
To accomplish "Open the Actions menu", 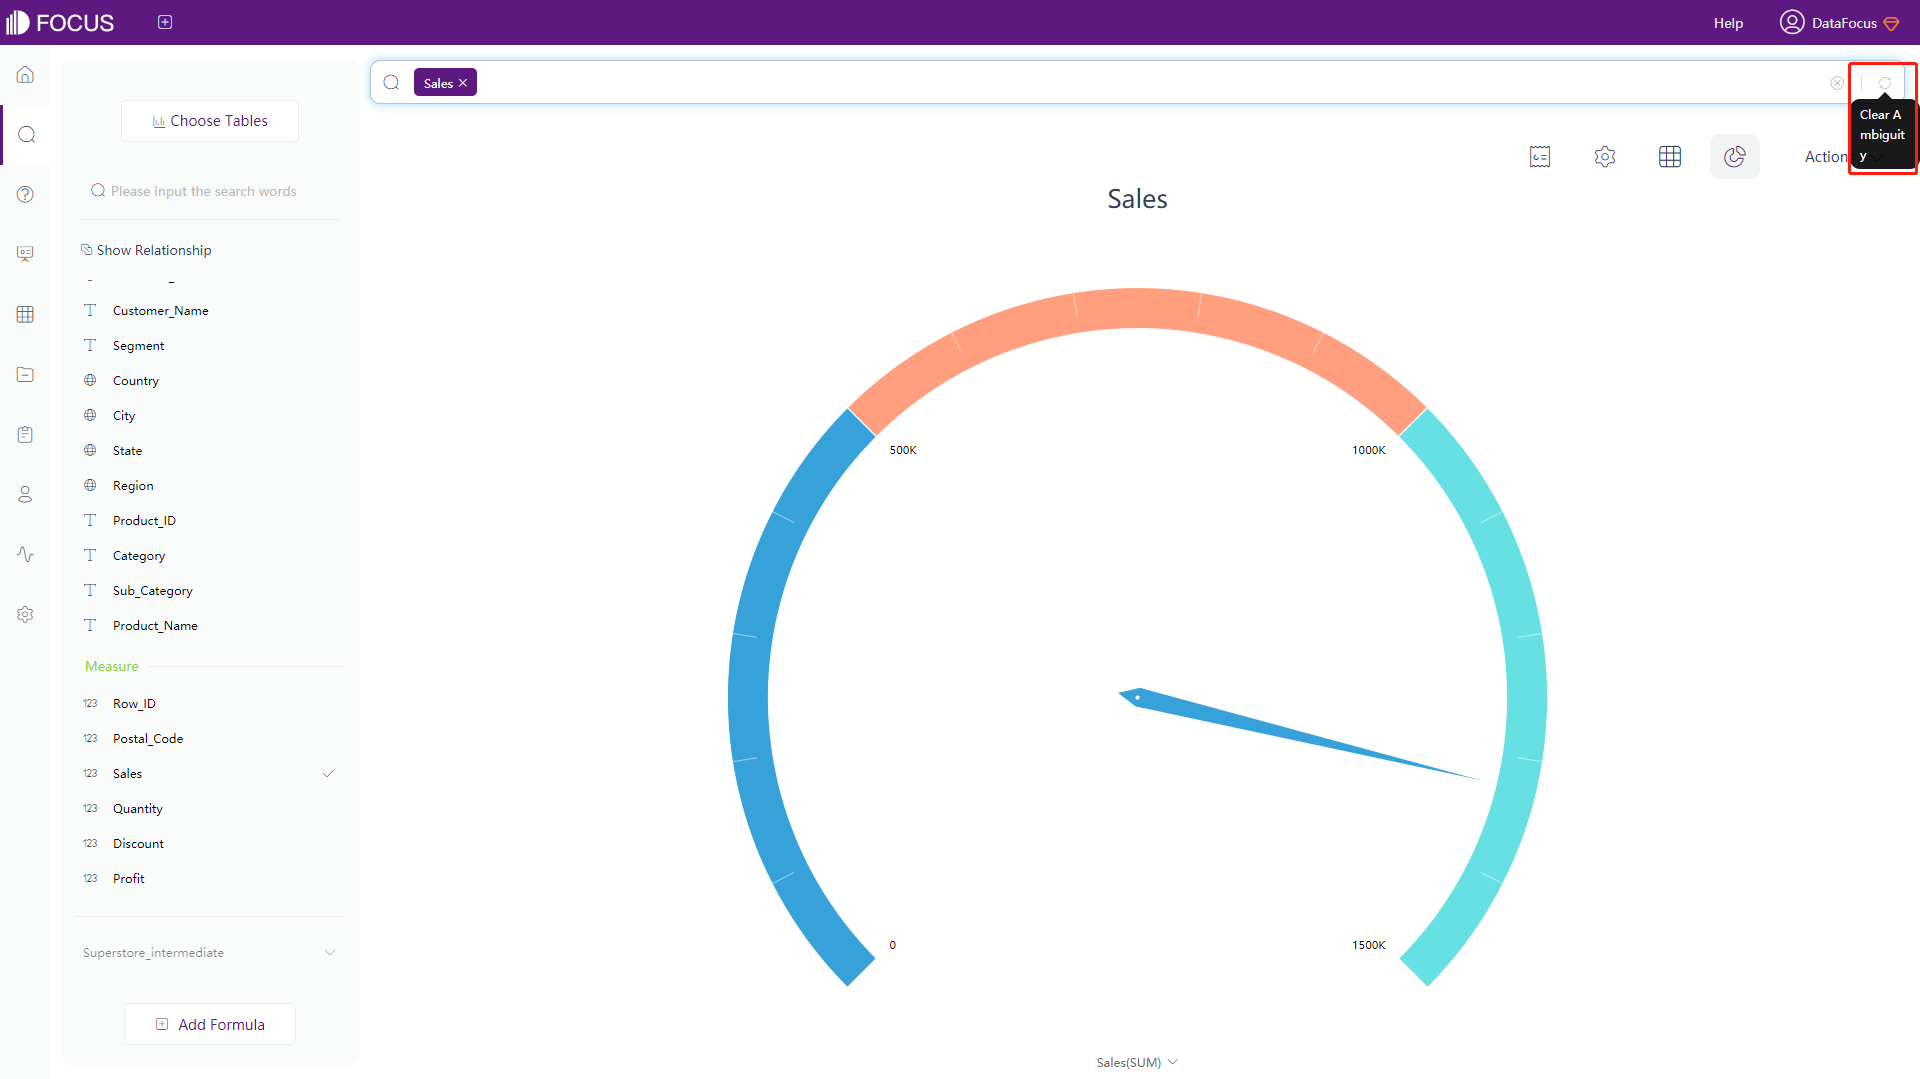I will pos(1826,156).
